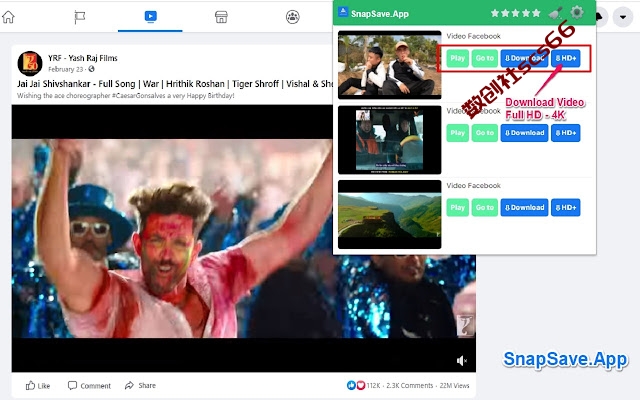640x400 pixels.
Task: Click HD+ for the first video
Action: pyautogui.click(x=565, y=58)
